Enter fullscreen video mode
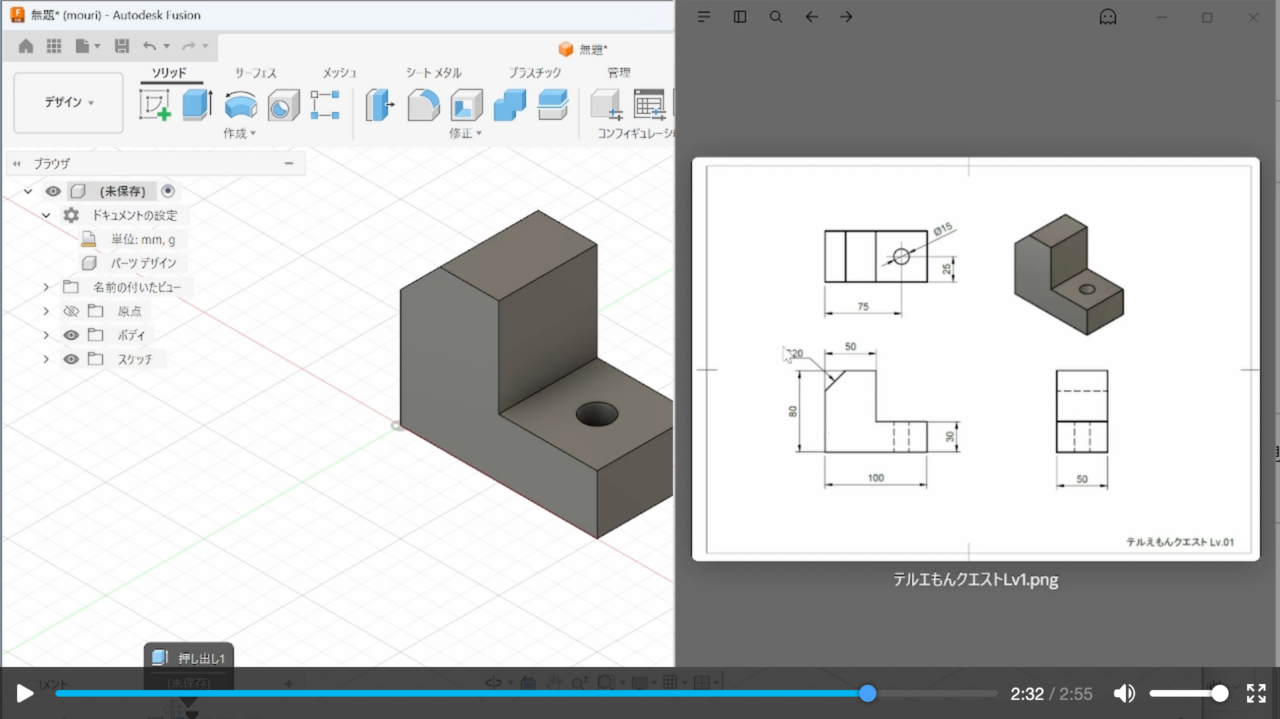The width and height of the screenshot is (1280, 719). (x=1256, y=693)
